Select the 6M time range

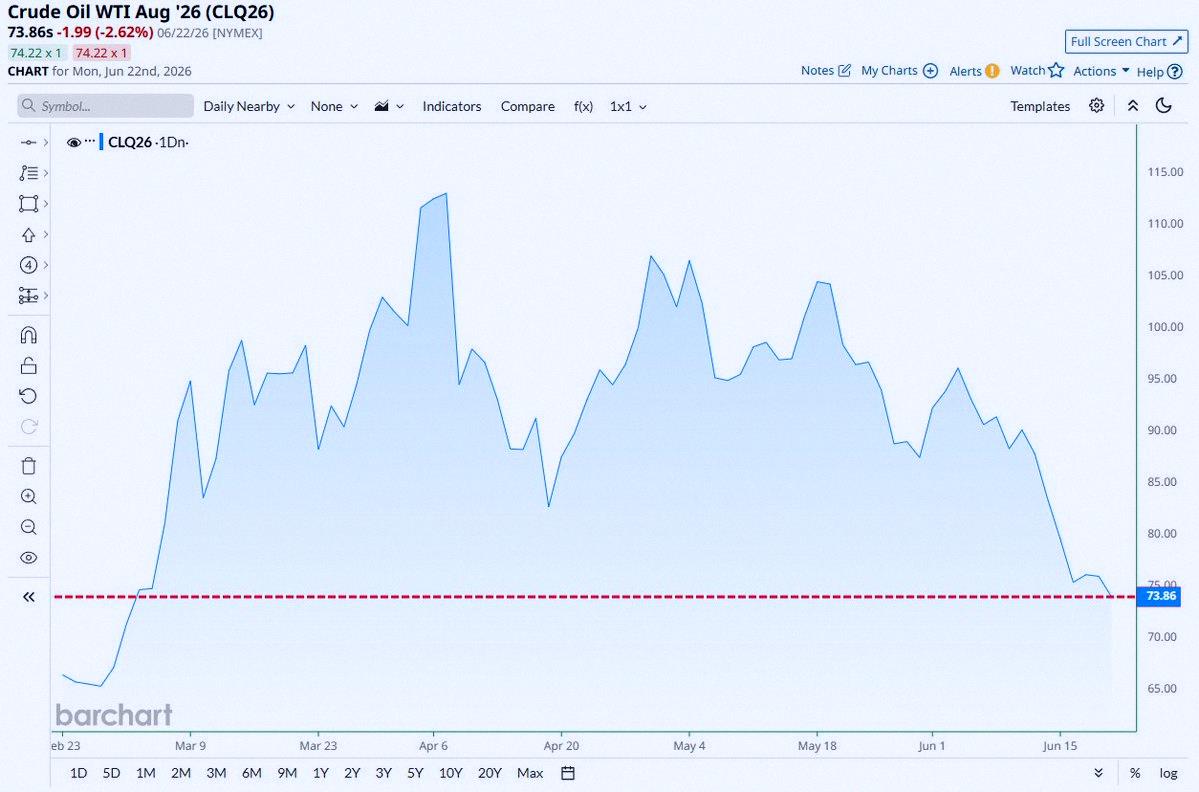[251, 773]
